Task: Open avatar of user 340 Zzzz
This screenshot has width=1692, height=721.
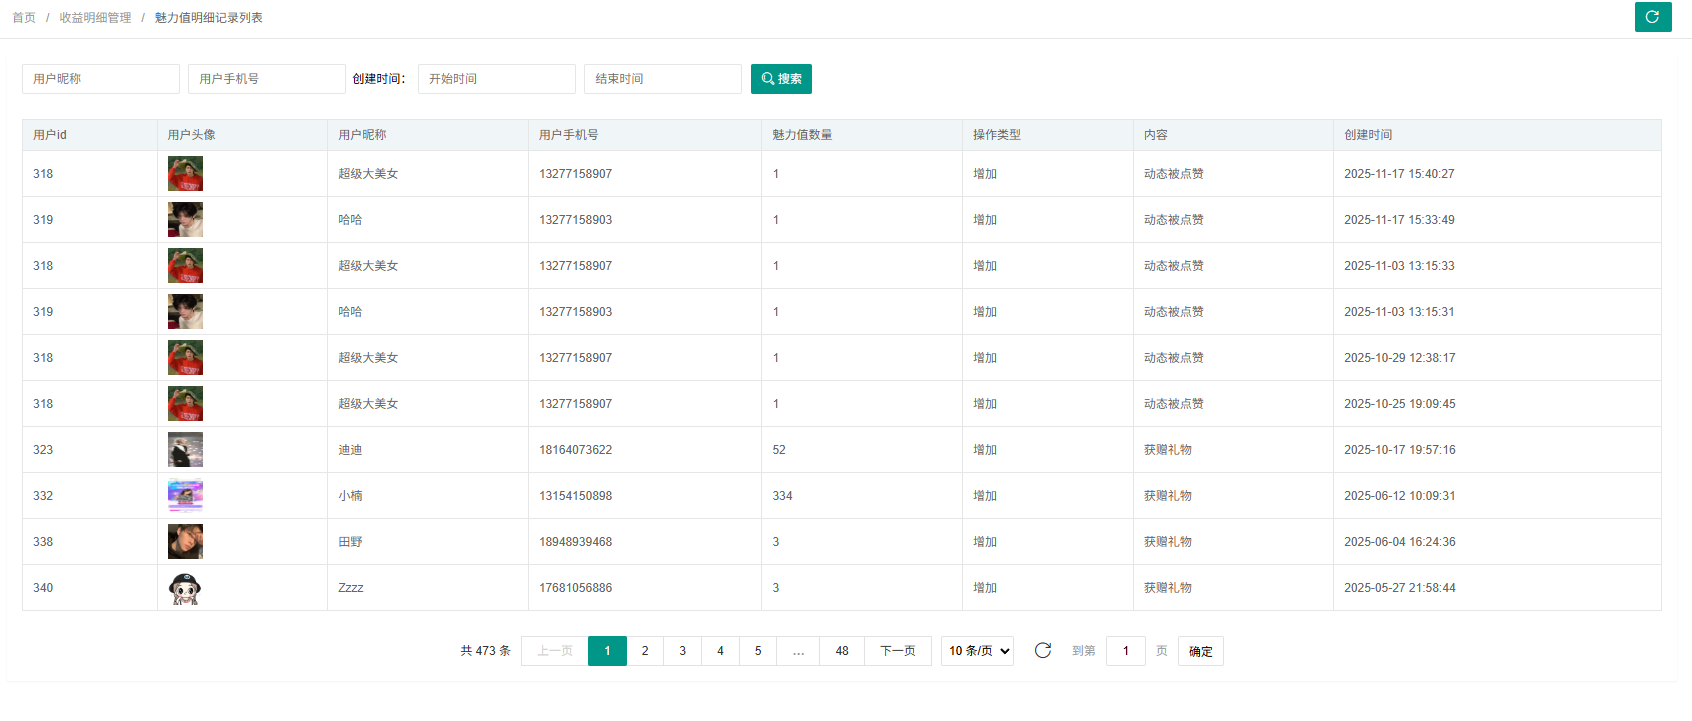Action: pos(185,588)
